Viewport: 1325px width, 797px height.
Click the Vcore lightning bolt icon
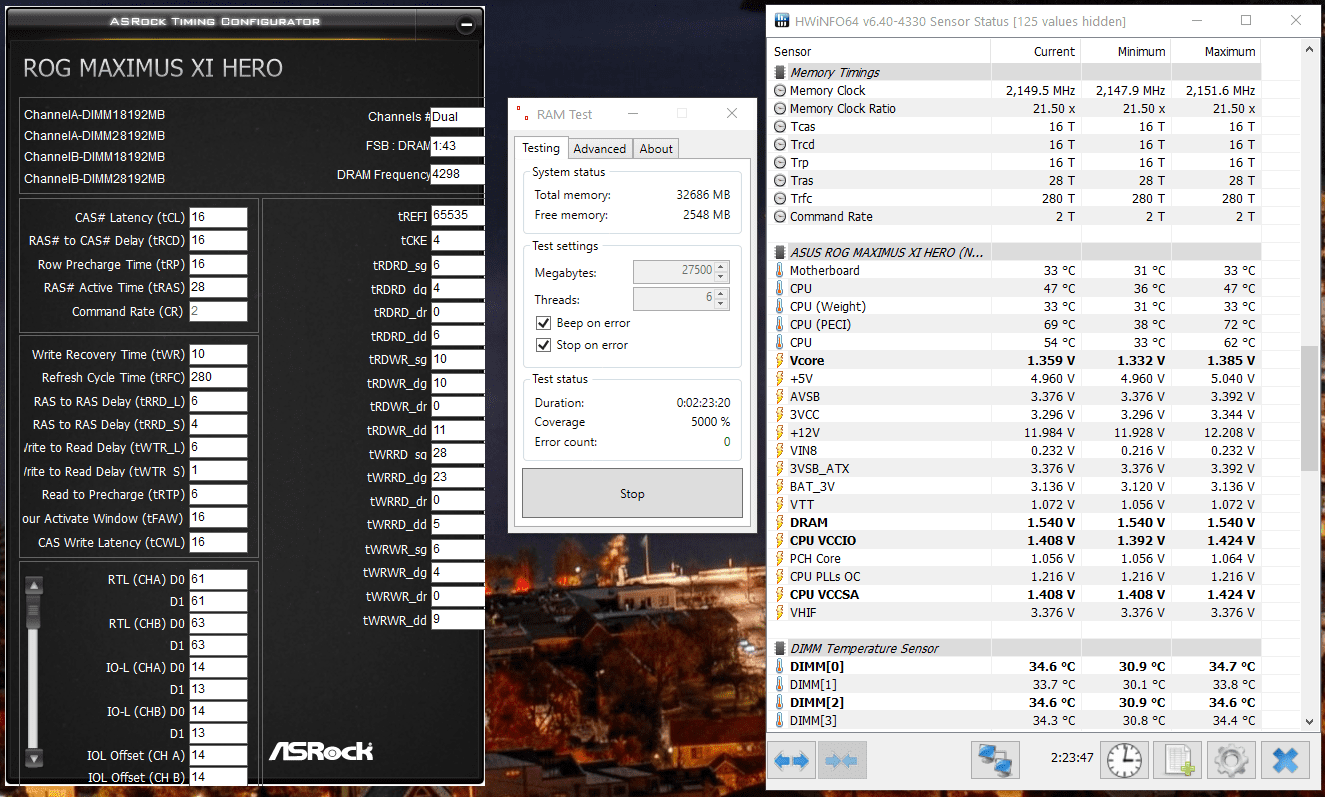click(780, 360)
